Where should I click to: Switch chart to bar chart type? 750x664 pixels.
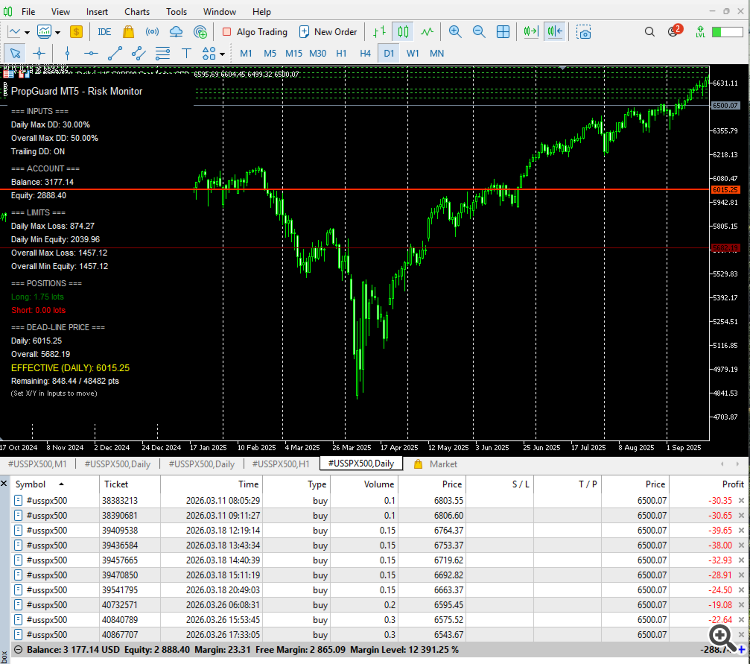(379, 32)
